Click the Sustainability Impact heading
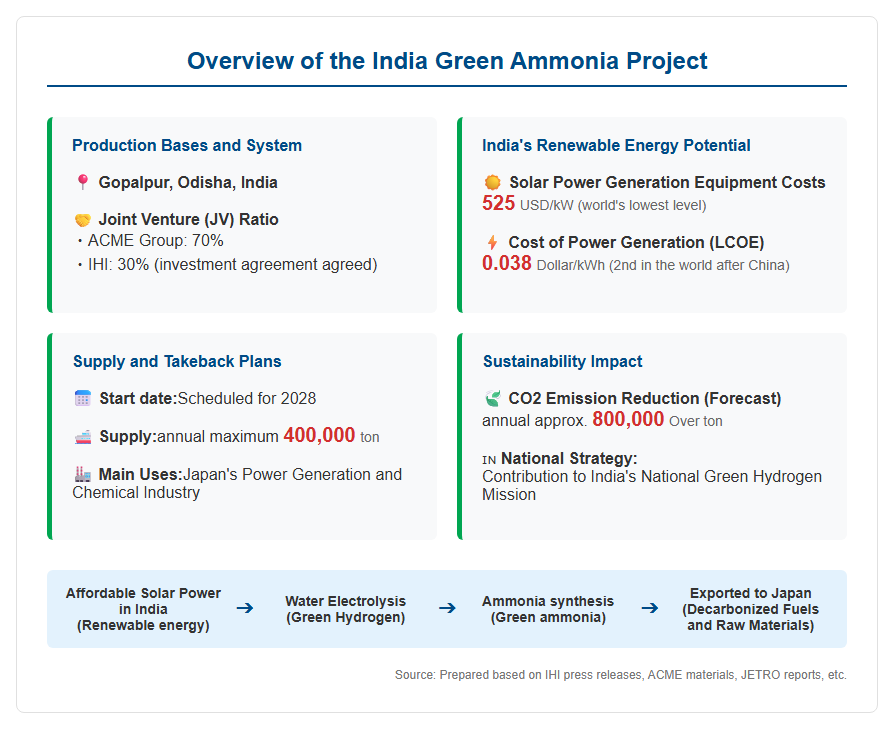 click(563, 361)
